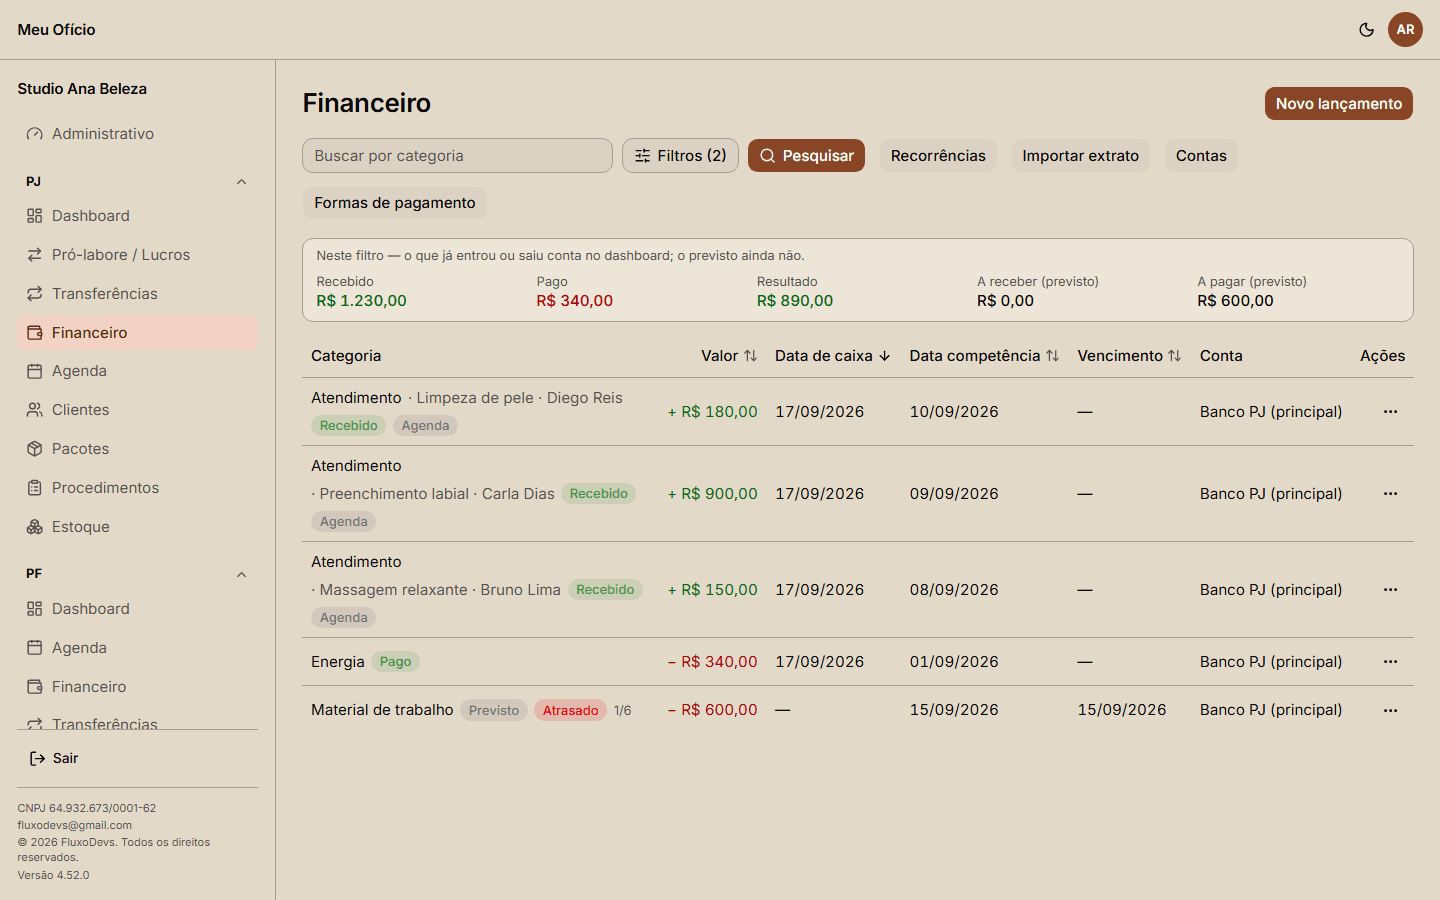The width and height of the screenshot is (1440, 900).
Task: Click the Meu Ofício logo title
Action: click(x=56, y=30)
